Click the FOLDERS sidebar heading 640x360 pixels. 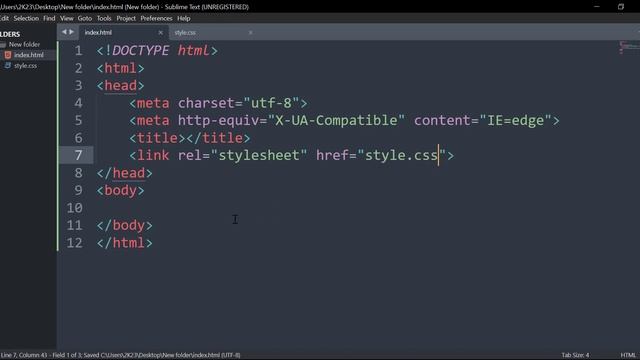[x=10, y=34]
